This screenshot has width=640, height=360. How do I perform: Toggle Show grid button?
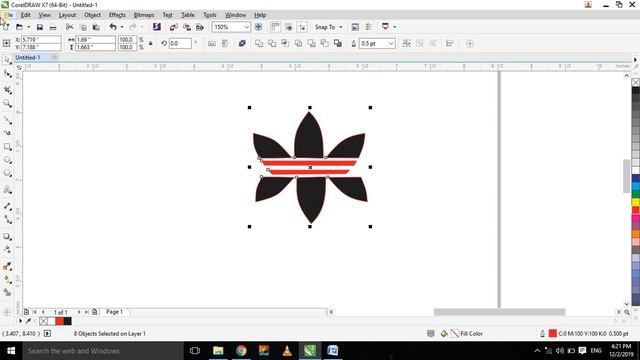[x=289, y=27]
